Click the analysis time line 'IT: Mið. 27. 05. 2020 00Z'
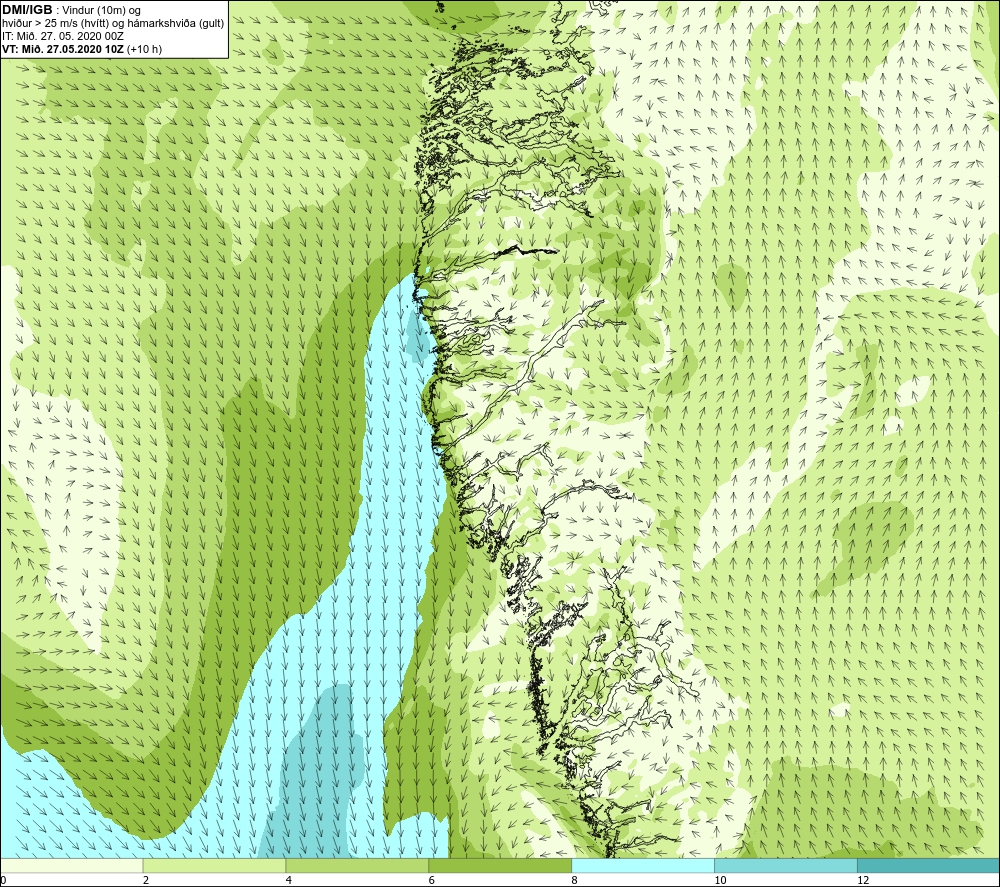The image size is (1000, 887). (62, 36)
